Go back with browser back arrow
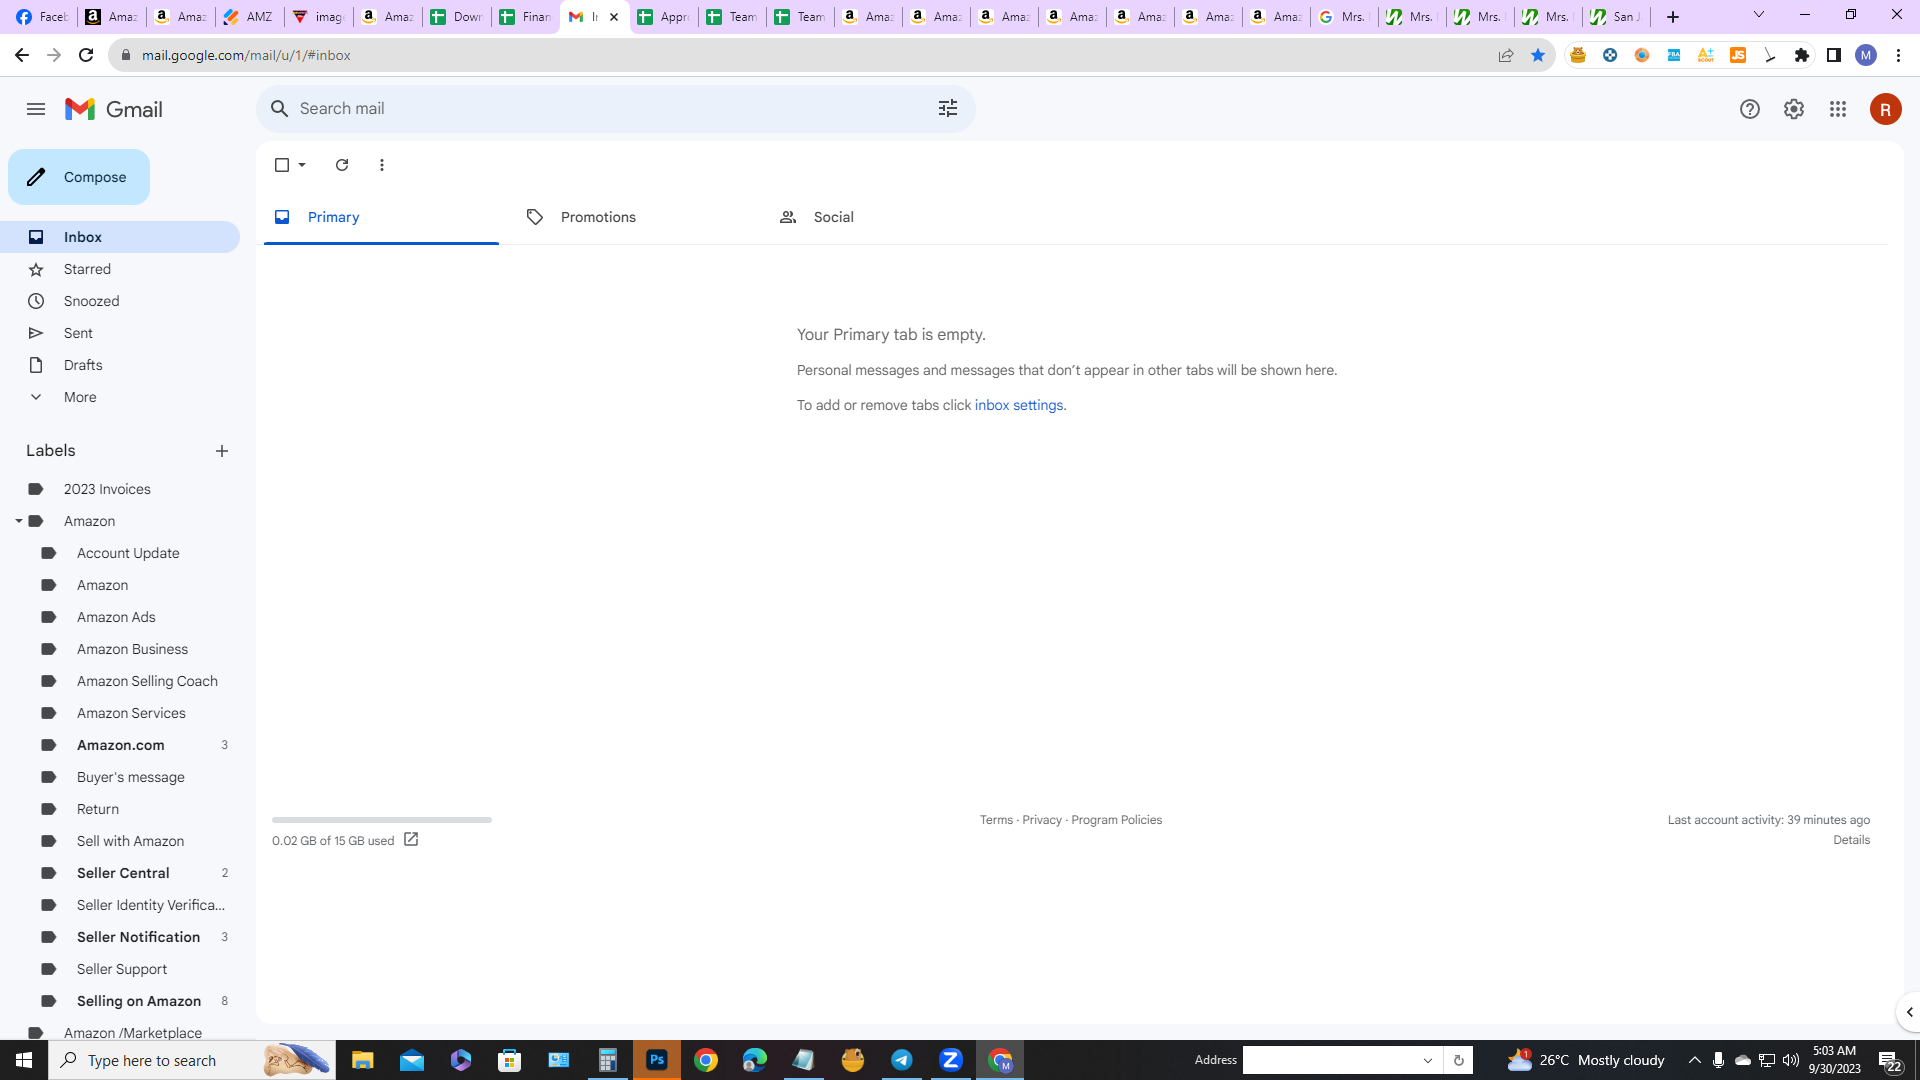The height and width of the screenshot is (1080, 1920). [21, 55]
